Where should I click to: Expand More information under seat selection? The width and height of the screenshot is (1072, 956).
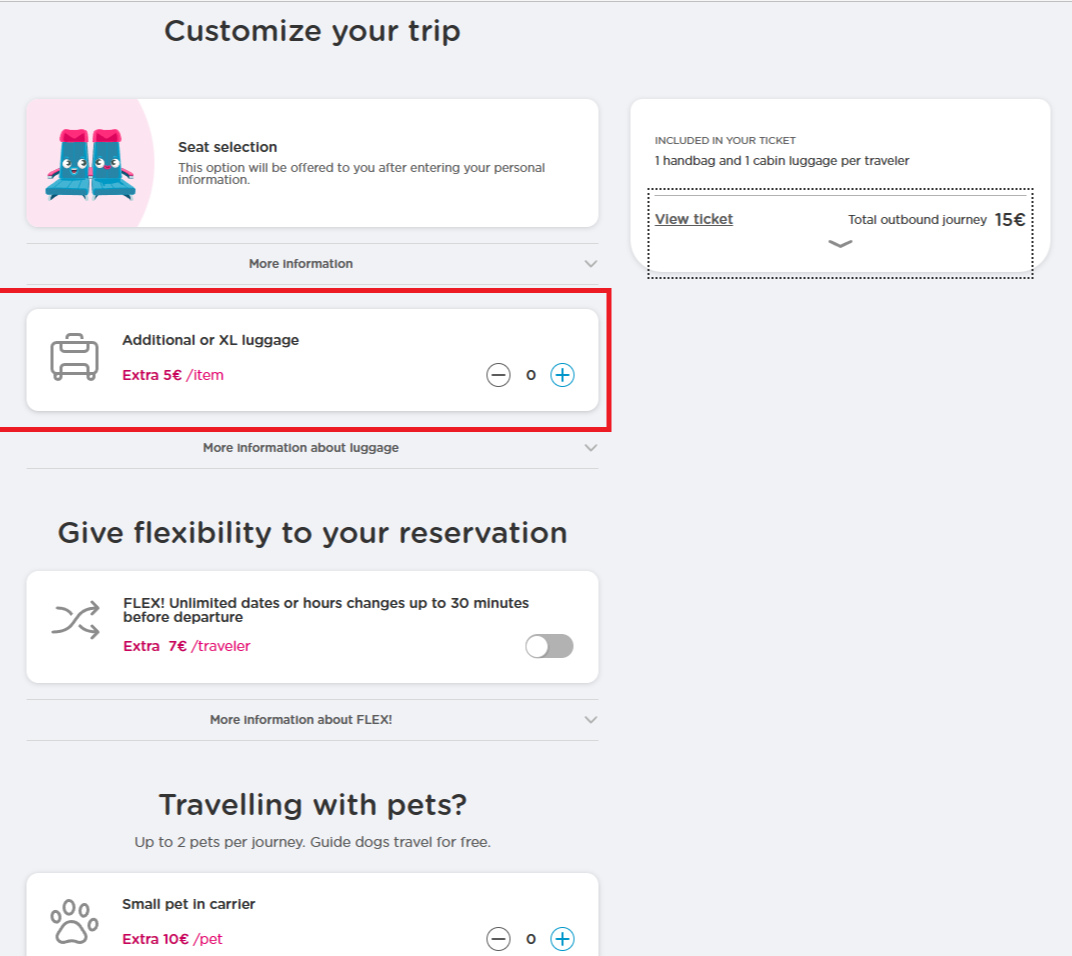(301, 264)
